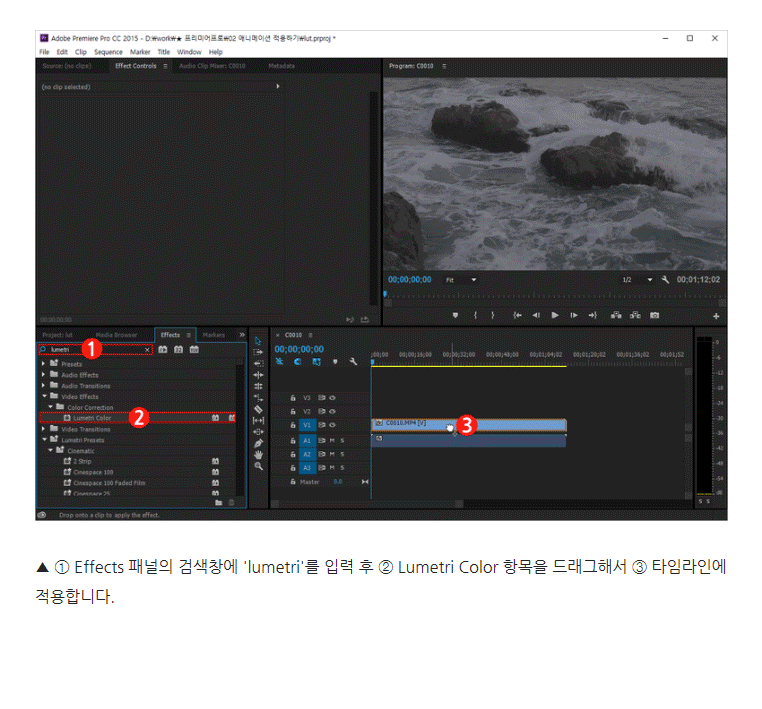Select Cinespace 100 Faded Film preset
The height and width of the screenshot is (709, 762).
coord(109,483)
